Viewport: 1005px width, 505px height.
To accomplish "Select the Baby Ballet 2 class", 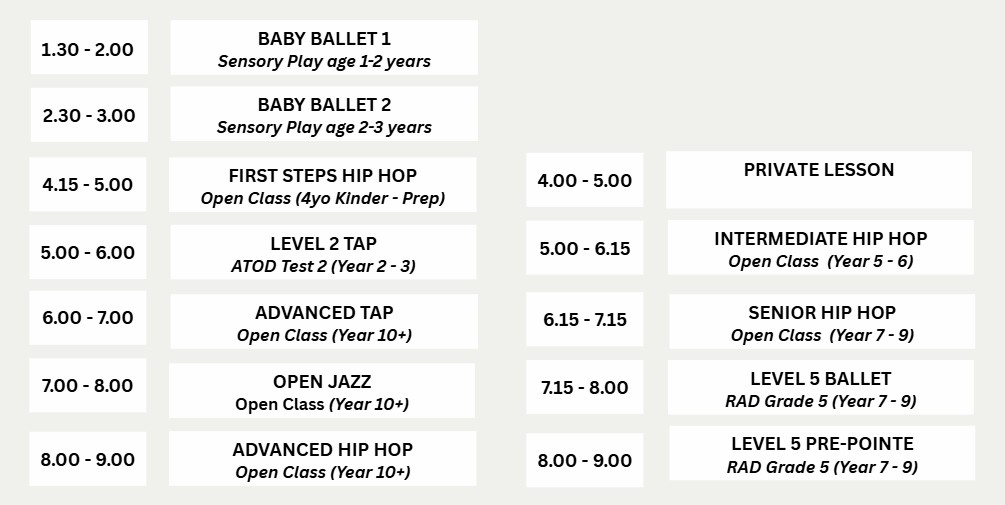I will click(x=324, y=115).
